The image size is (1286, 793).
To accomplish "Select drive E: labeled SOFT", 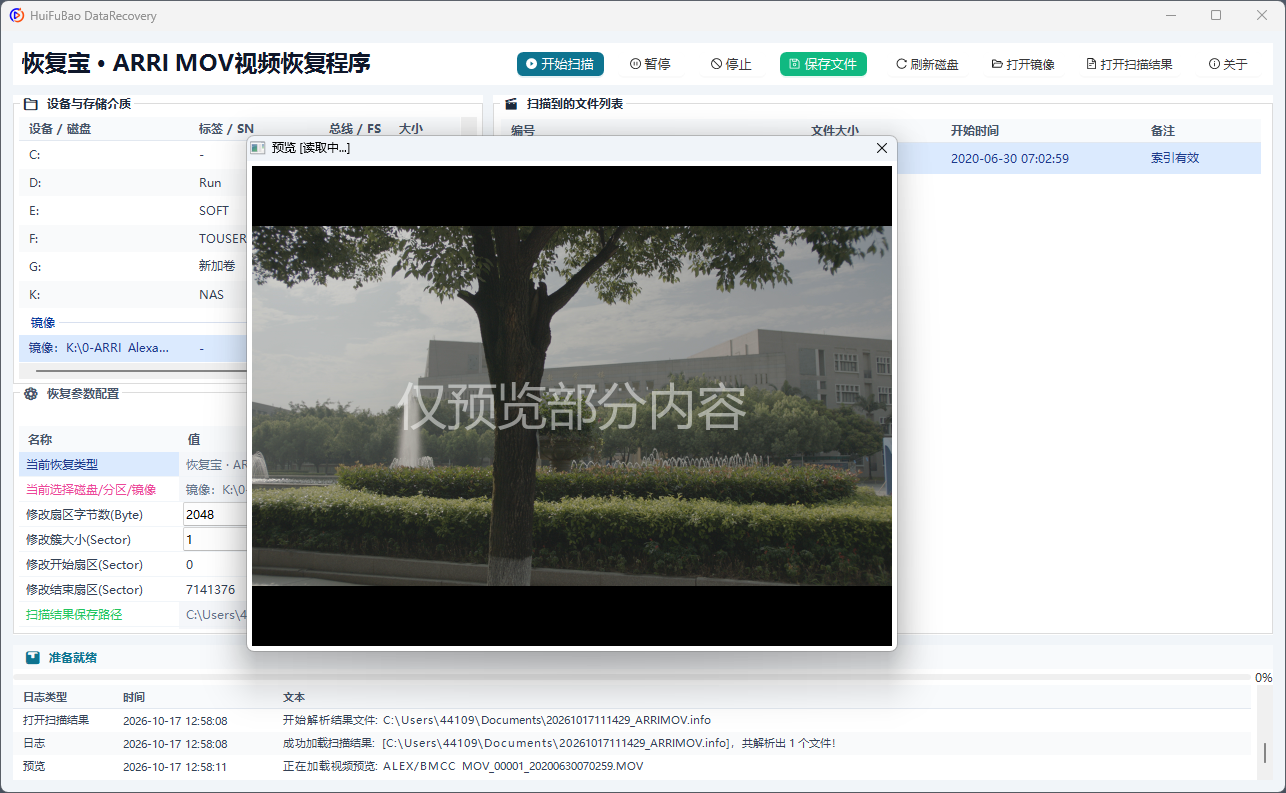I will pos(133,211).
